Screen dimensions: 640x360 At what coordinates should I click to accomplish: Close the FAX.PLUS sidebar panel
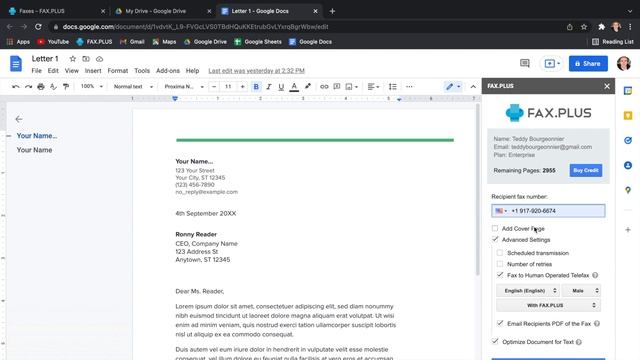pos(607,86)
